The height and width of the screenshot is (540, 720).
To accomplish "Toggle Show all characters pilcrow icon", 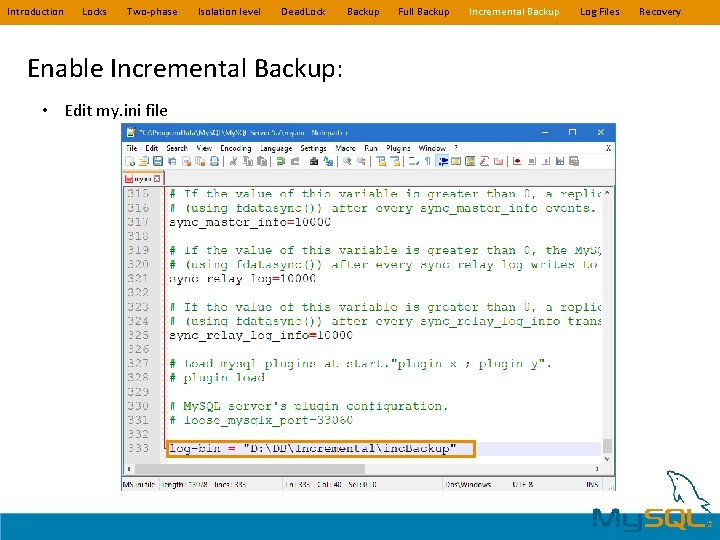I will coord(428,161).
